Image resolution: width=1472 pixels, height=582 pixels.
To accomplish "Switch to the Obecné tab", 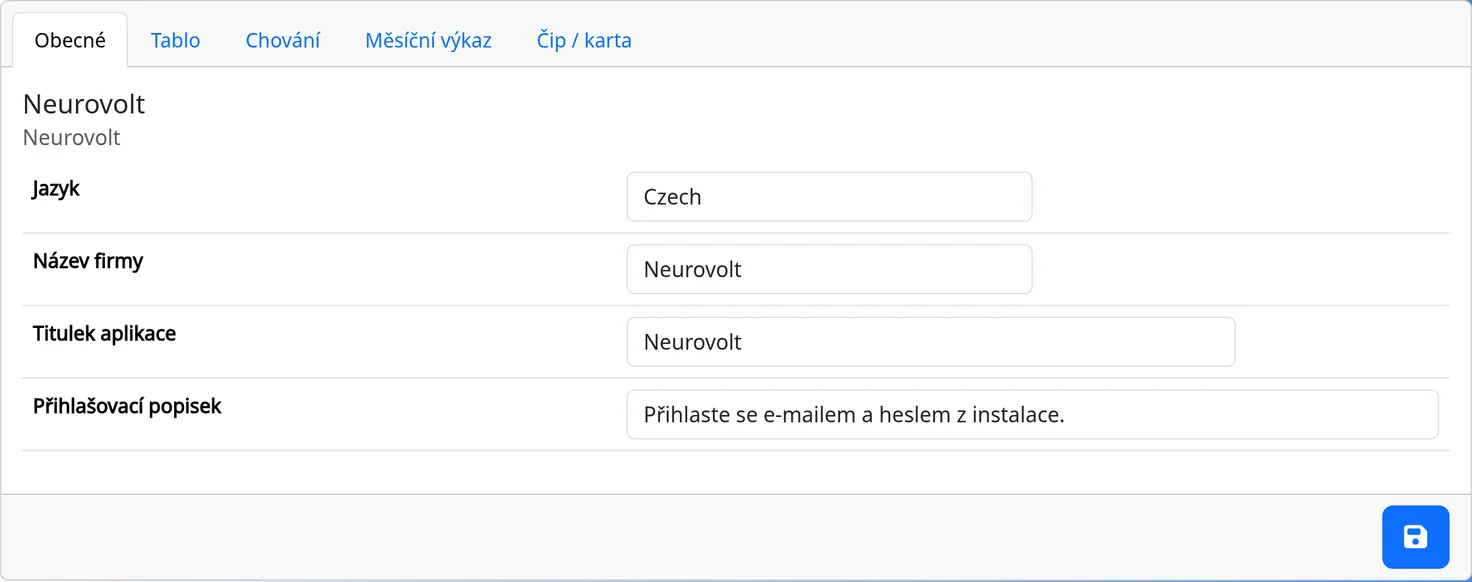I will coord(70,40).
